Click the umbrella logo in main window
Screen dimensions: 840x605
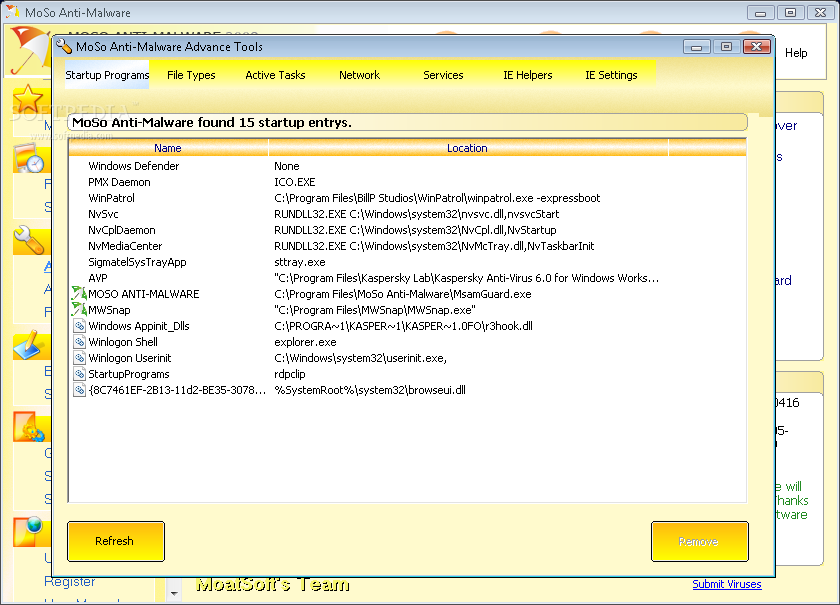(x=28, y=50)
